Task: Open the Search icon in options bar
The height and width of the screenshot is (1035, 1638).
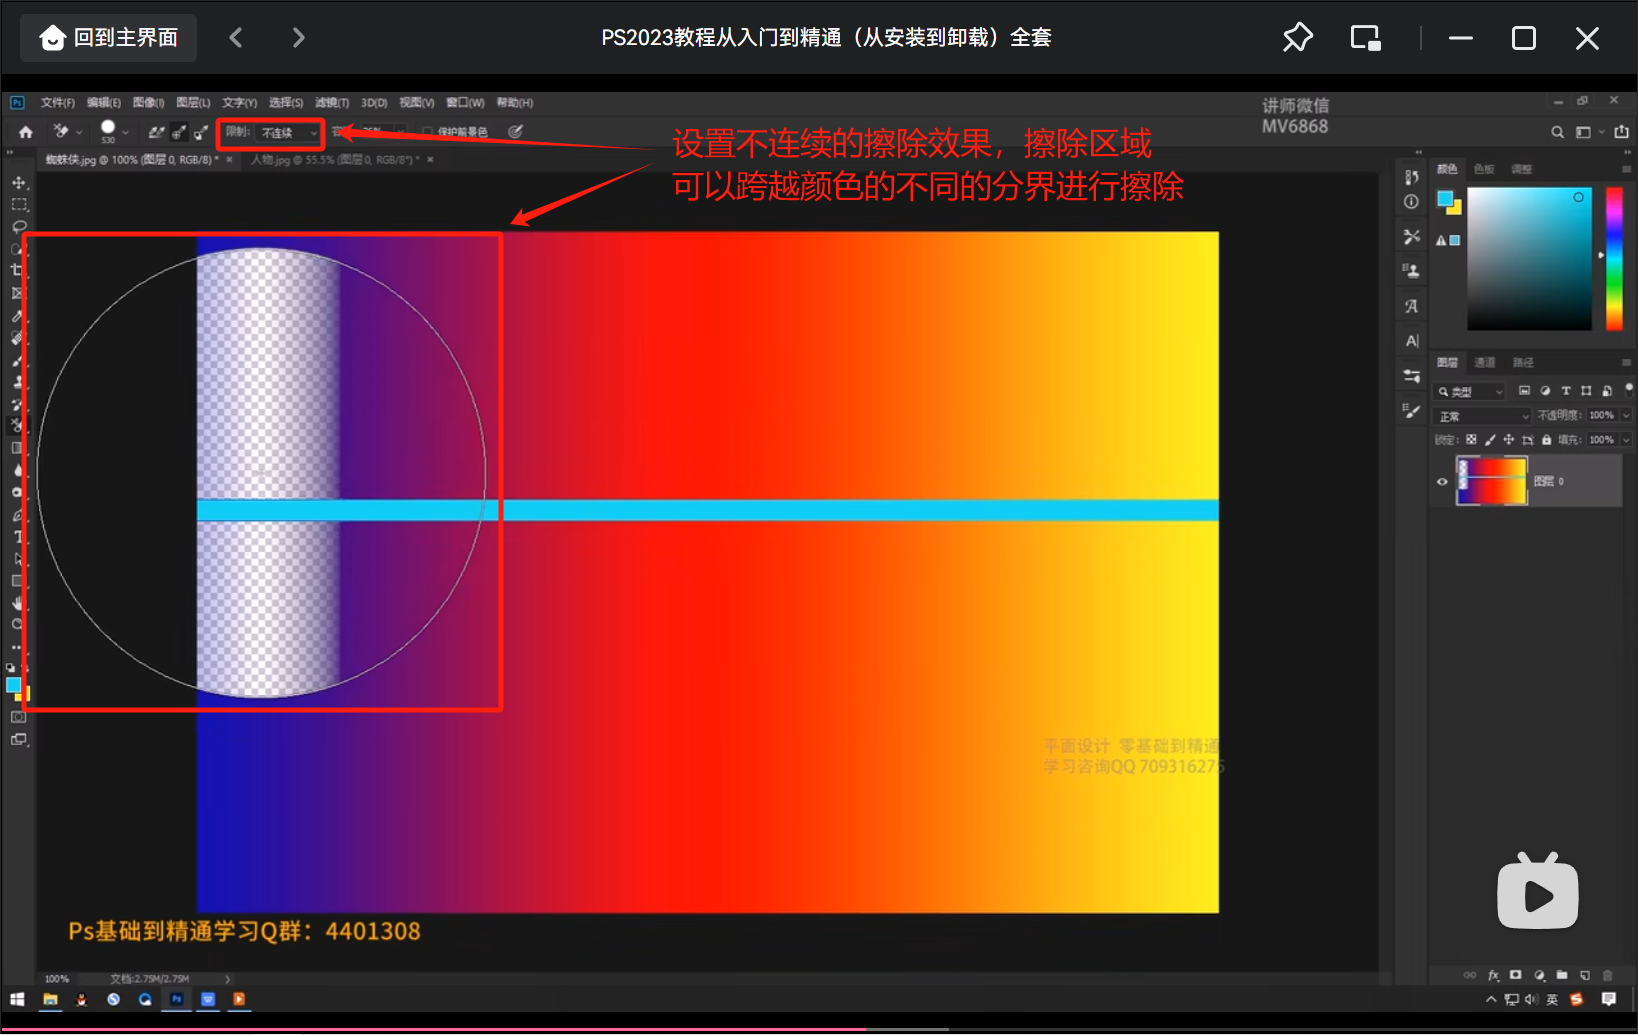Action: 1557,132
